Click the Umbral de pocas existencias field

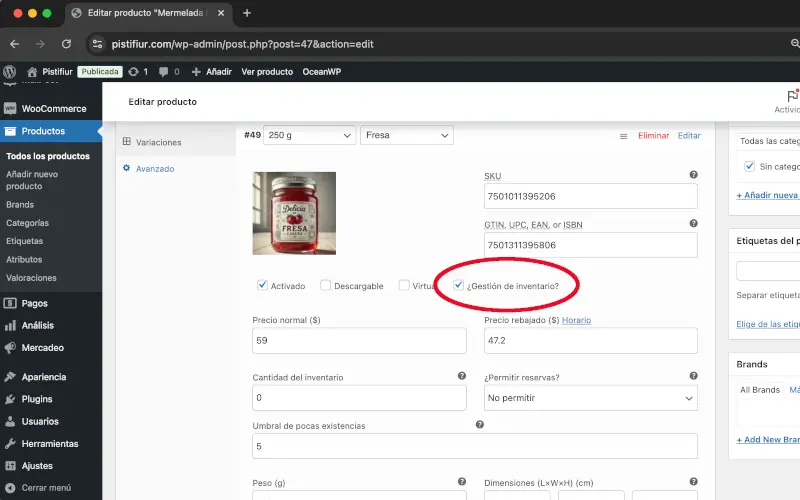pos(475,446)
